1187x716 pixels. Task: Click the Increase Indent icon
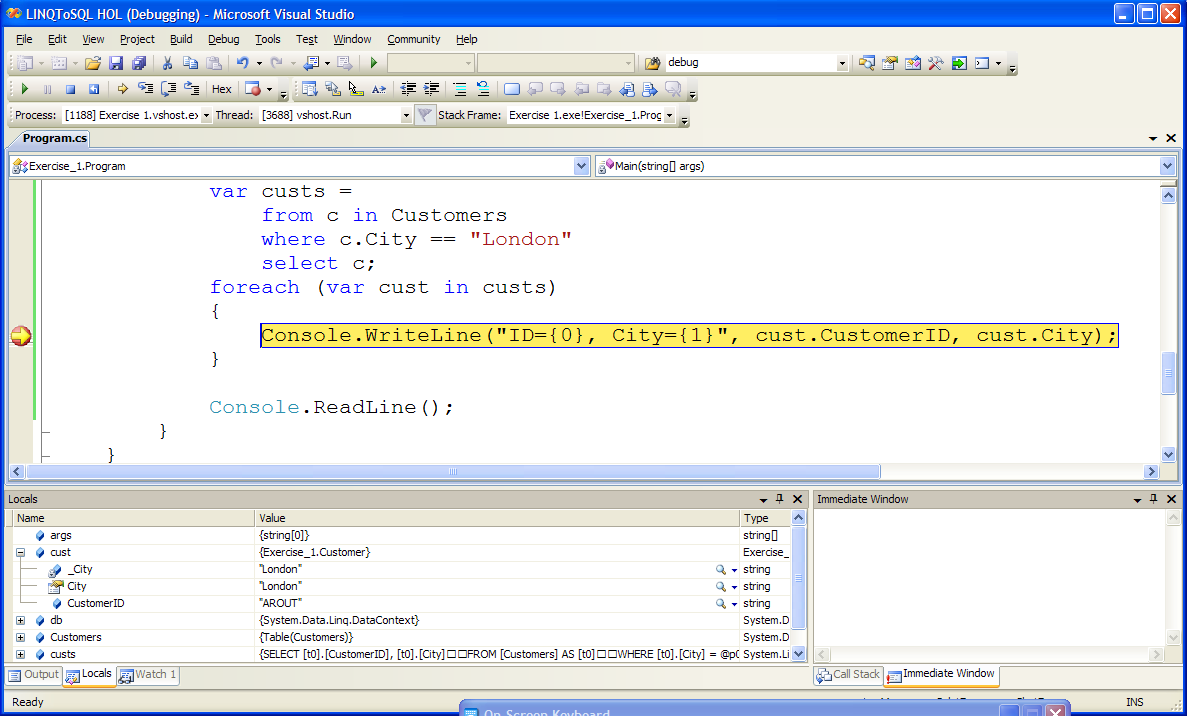point(431,89)
